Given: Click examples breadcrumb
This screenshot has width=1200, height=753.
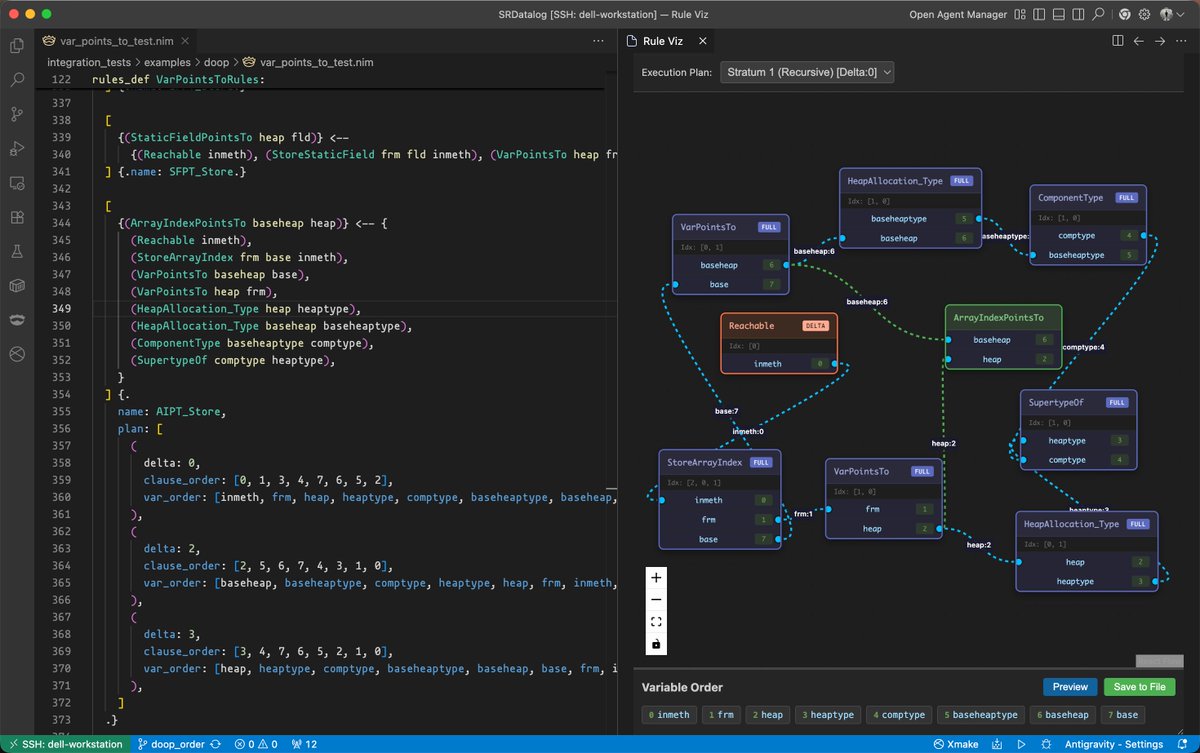Looking at the screenshot, I should 165,62.
